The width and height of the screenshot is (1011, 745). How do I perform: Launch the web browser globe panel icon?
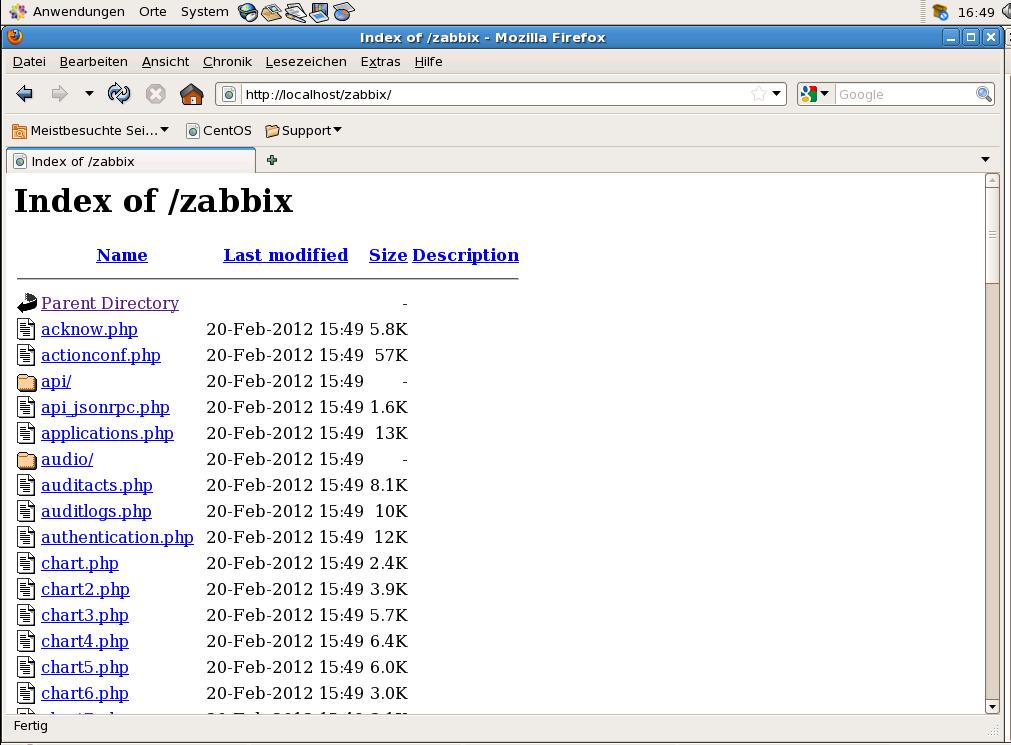(248, 12)
